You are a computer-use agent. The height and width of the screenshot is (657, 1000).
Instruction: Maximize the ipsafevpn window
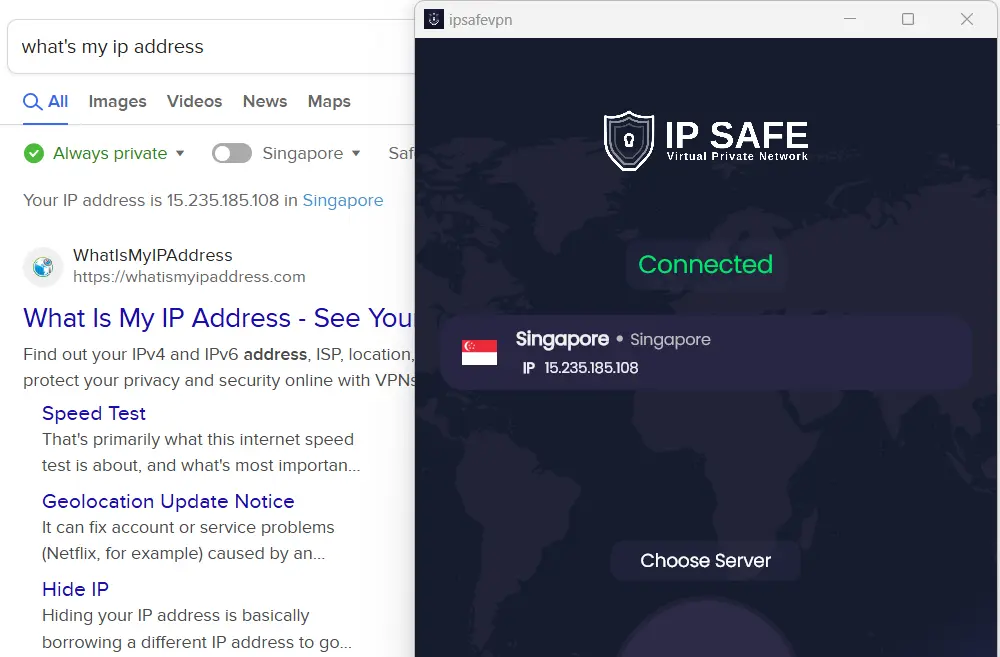tap(908, 19)
